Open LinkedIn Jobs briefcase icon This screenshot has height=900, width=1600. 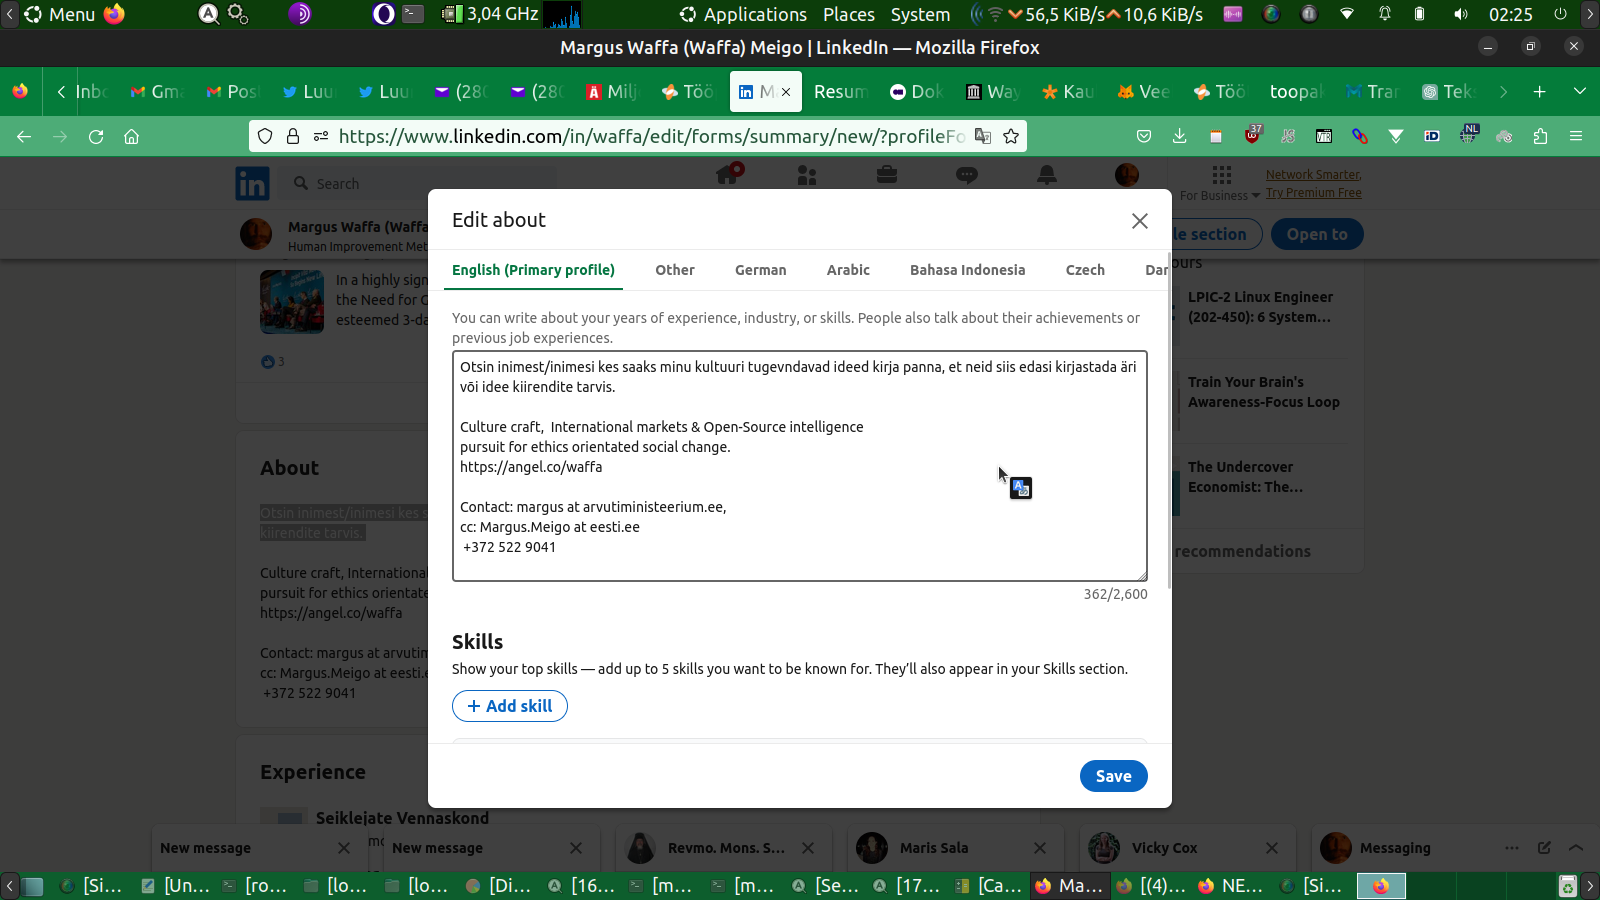(887, 176)
